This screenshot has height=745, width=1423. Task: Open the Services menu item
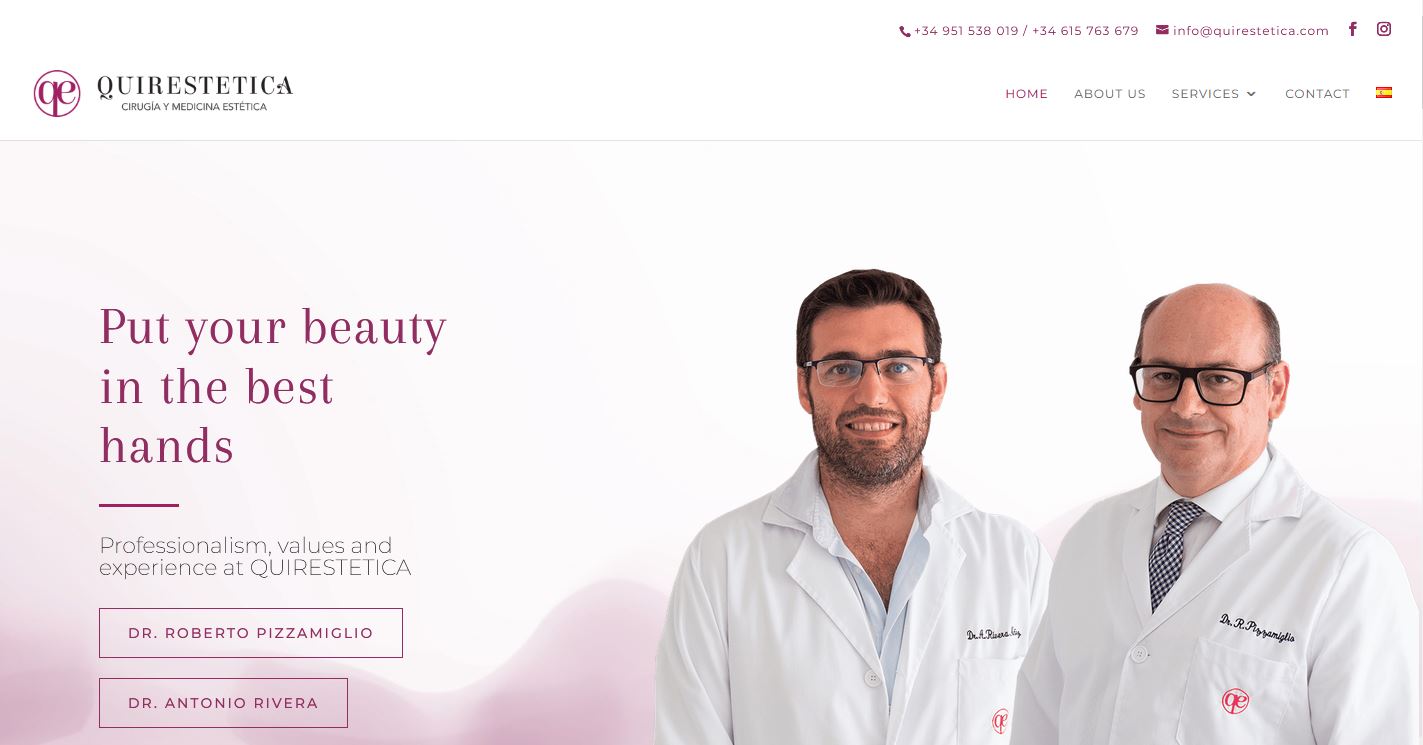[1205, 94]
